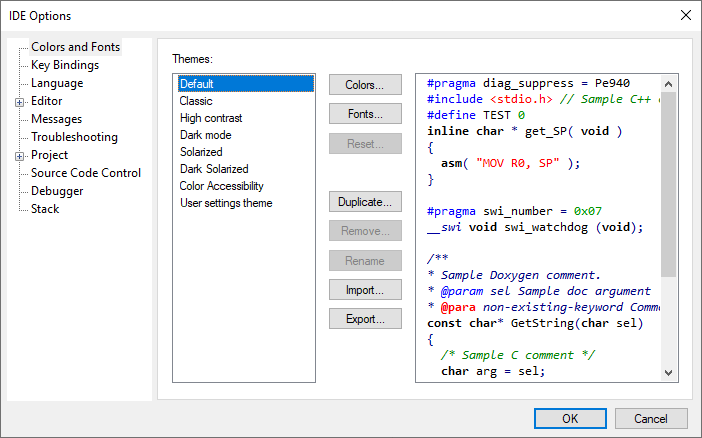Select the Color Accessibility theme

point(221,186)
